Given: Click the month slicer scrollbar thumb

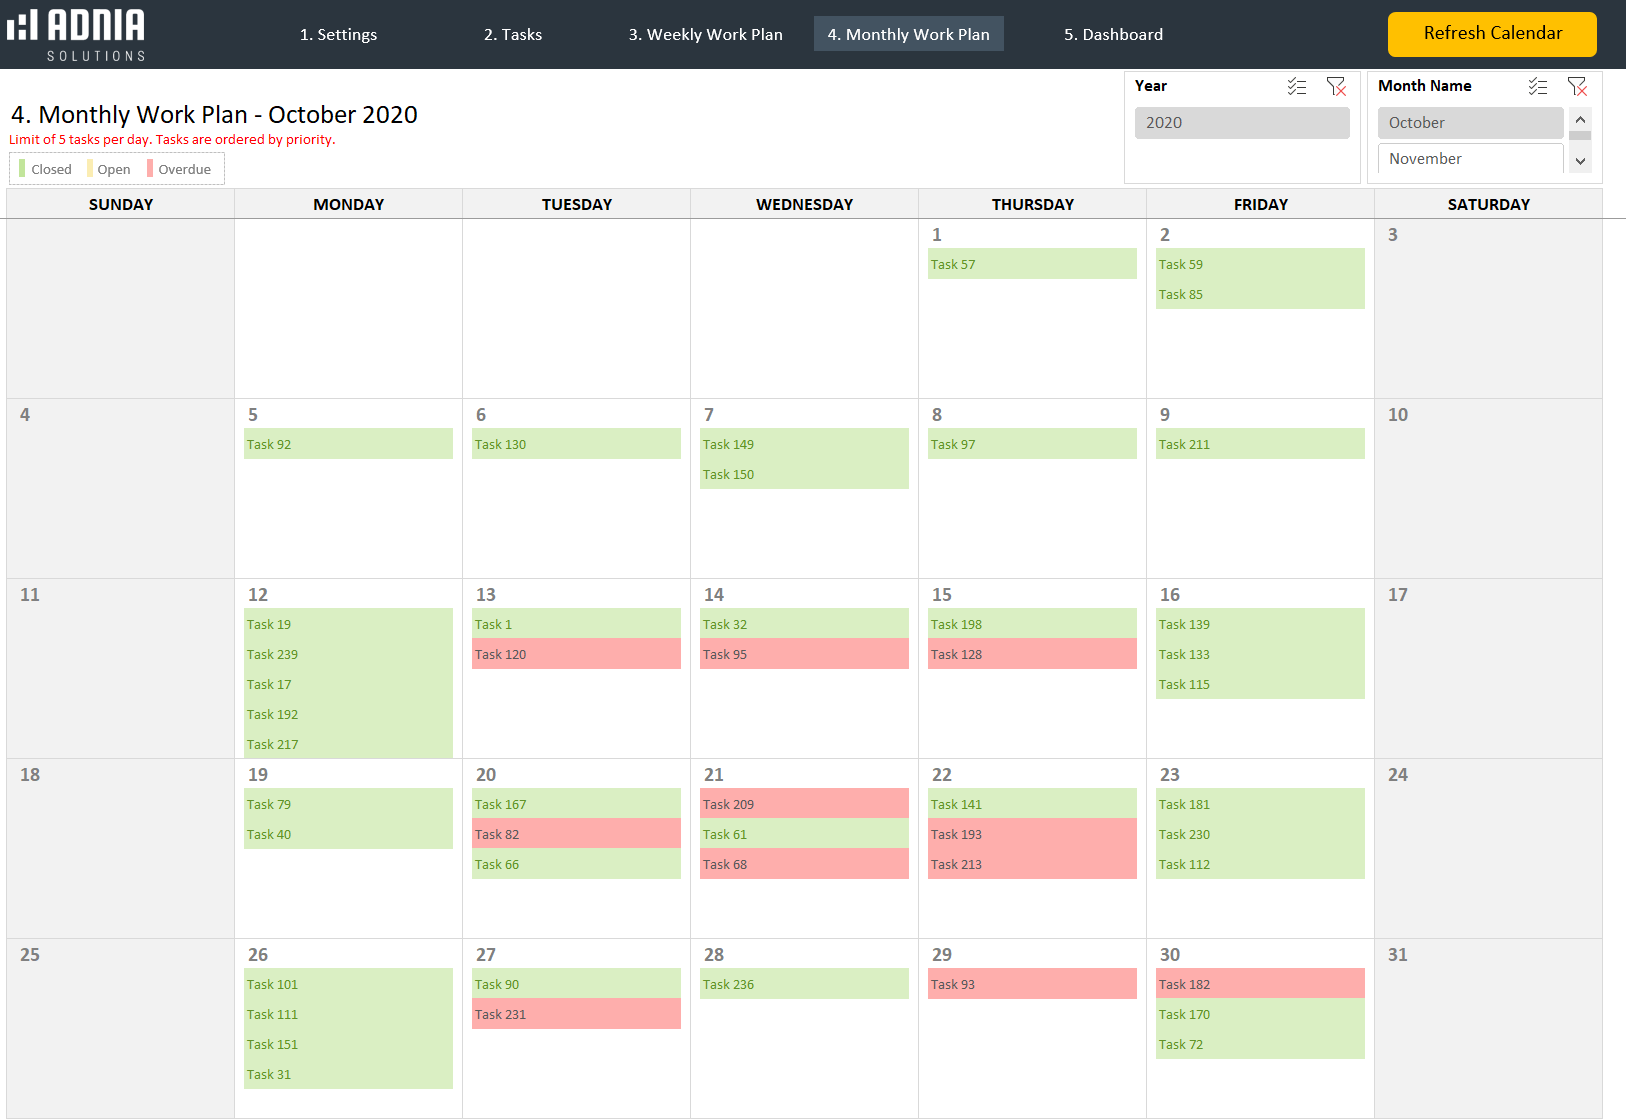Looking at the screenshot, I should point(1580,135).
